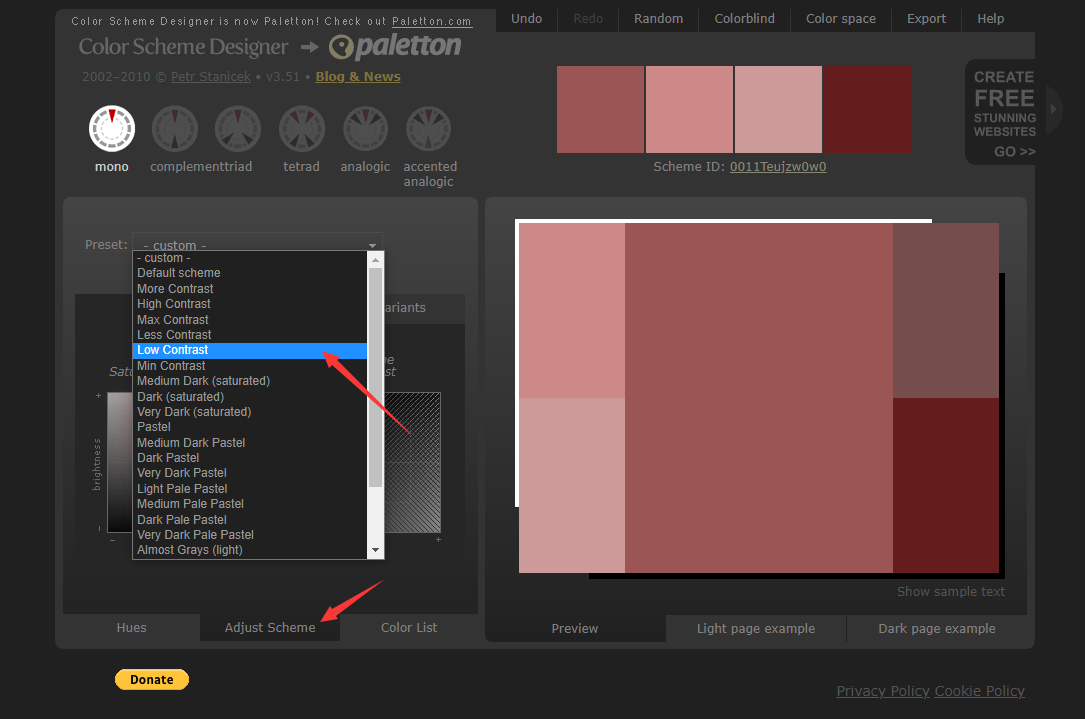Click the Paletton logo
Screen dimensions: 1085x719
(395, 46)
